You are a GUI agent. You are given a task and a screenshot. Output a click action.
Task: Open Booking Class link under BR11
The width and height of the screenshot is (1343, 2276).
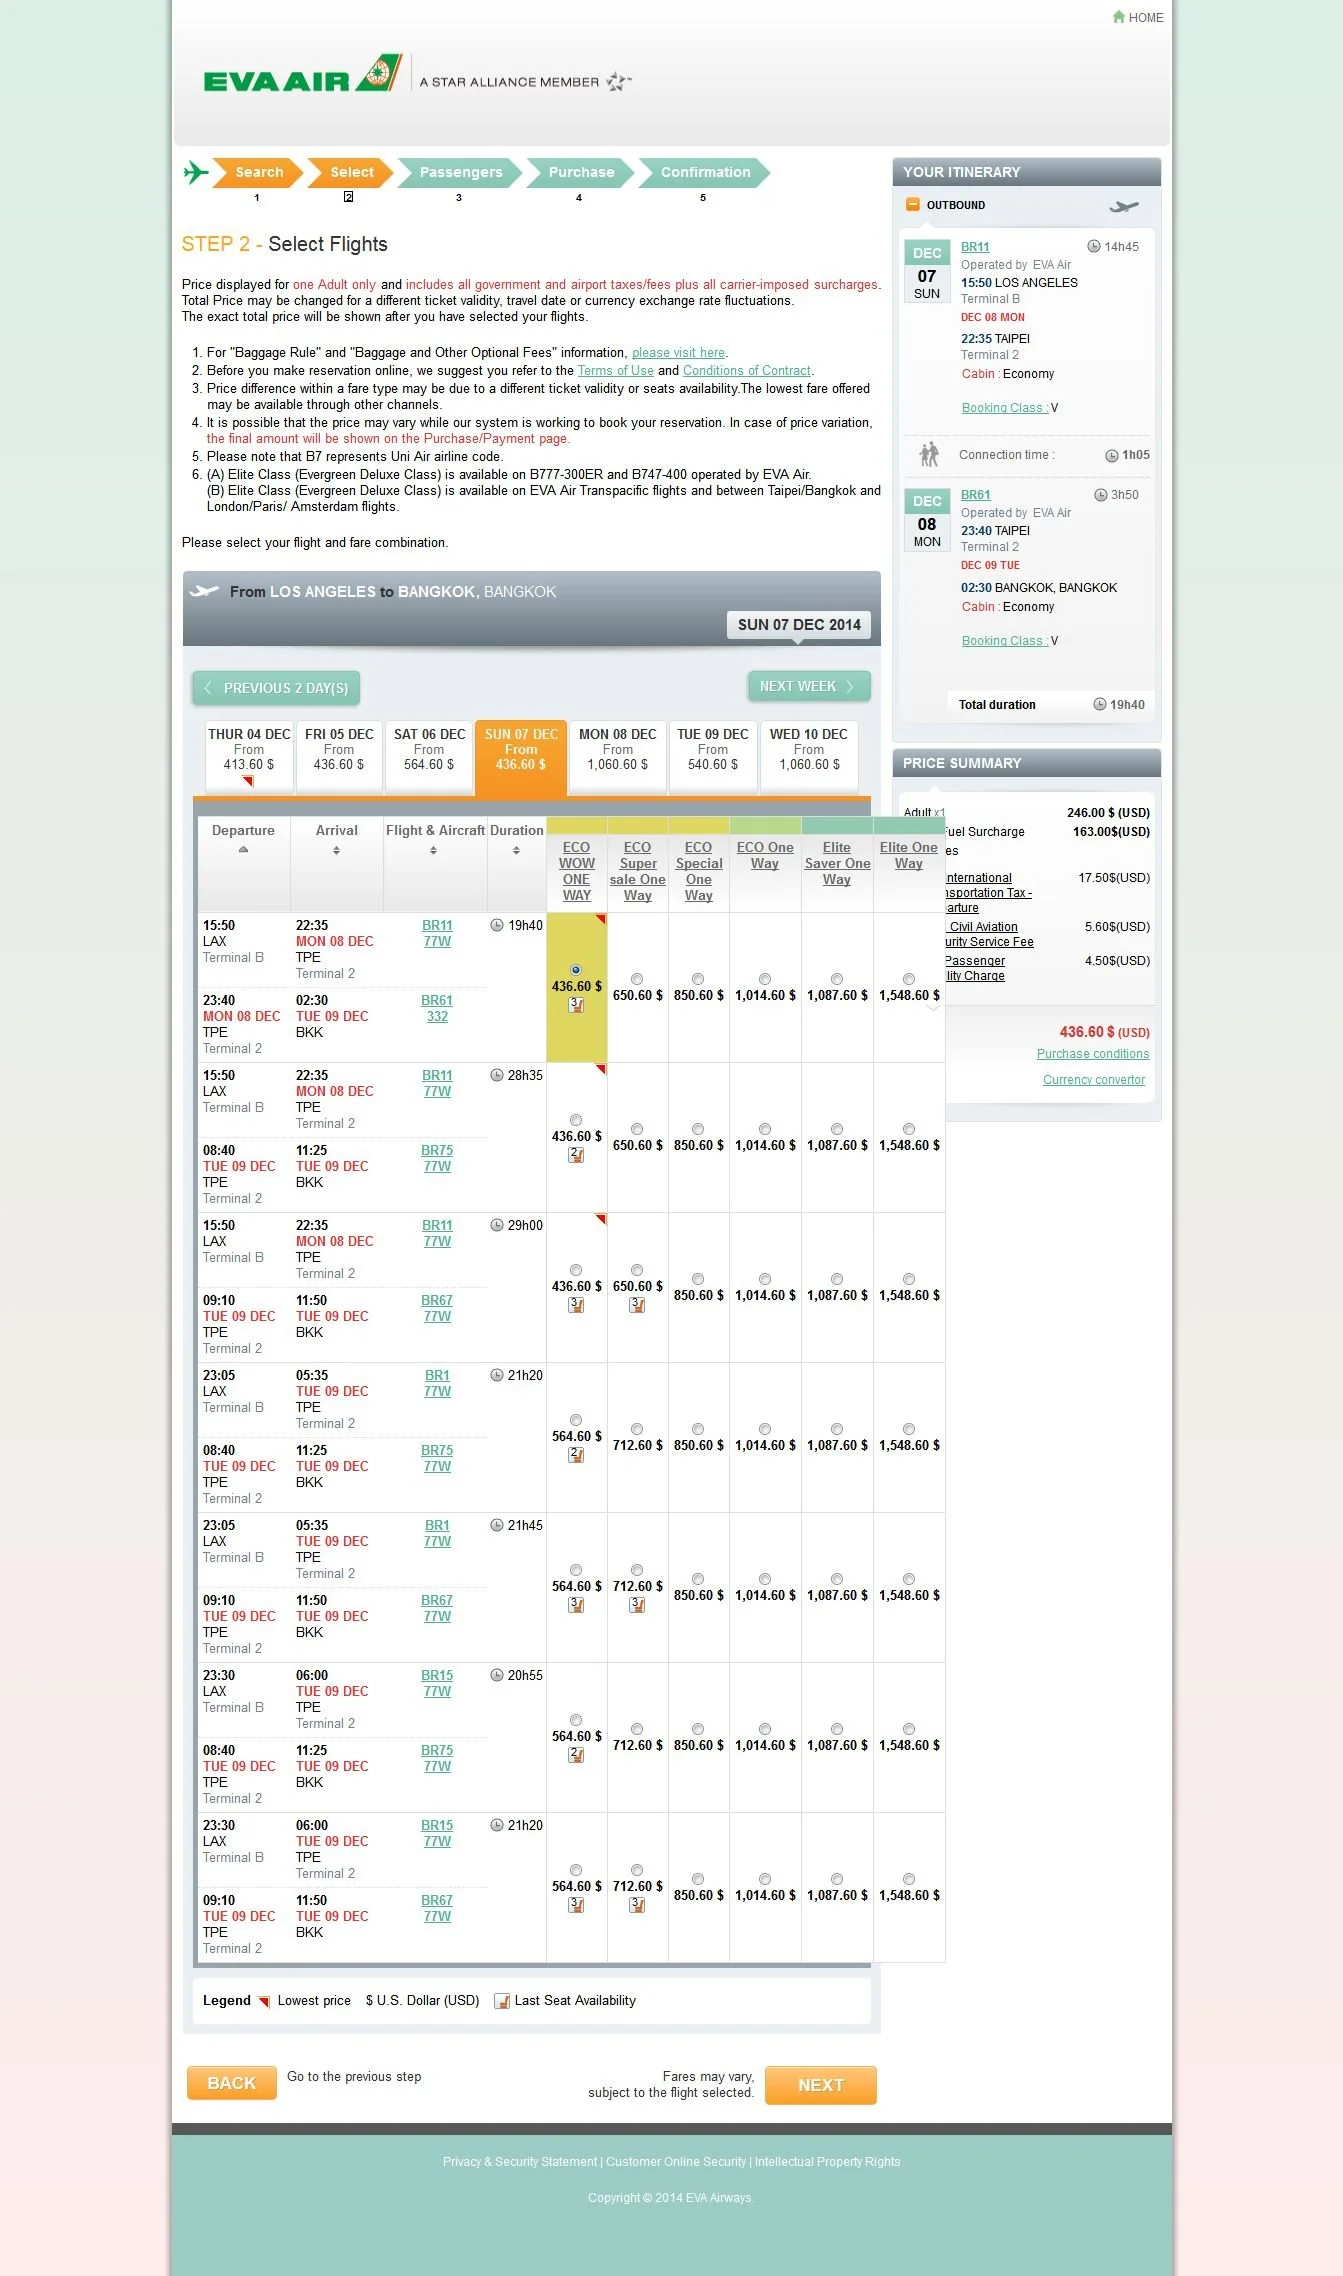click(x=1004, y=408)
